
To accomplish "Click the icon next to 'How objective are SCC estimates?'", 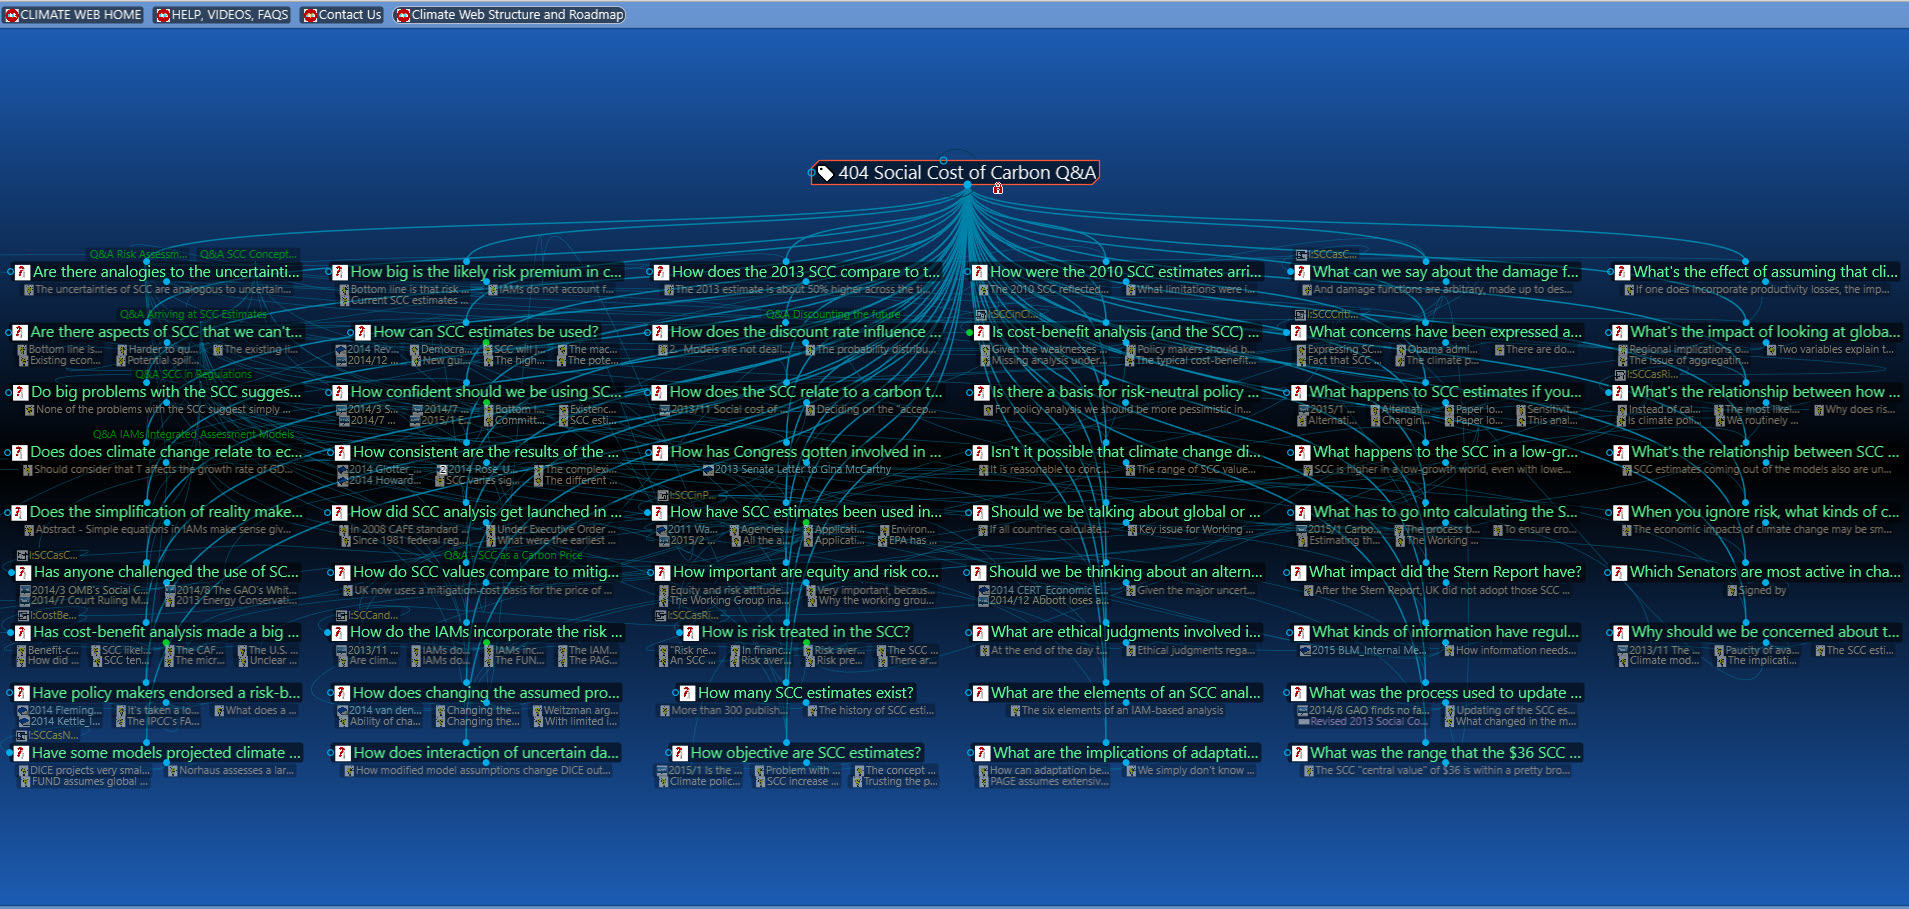I will click(680, 753).
